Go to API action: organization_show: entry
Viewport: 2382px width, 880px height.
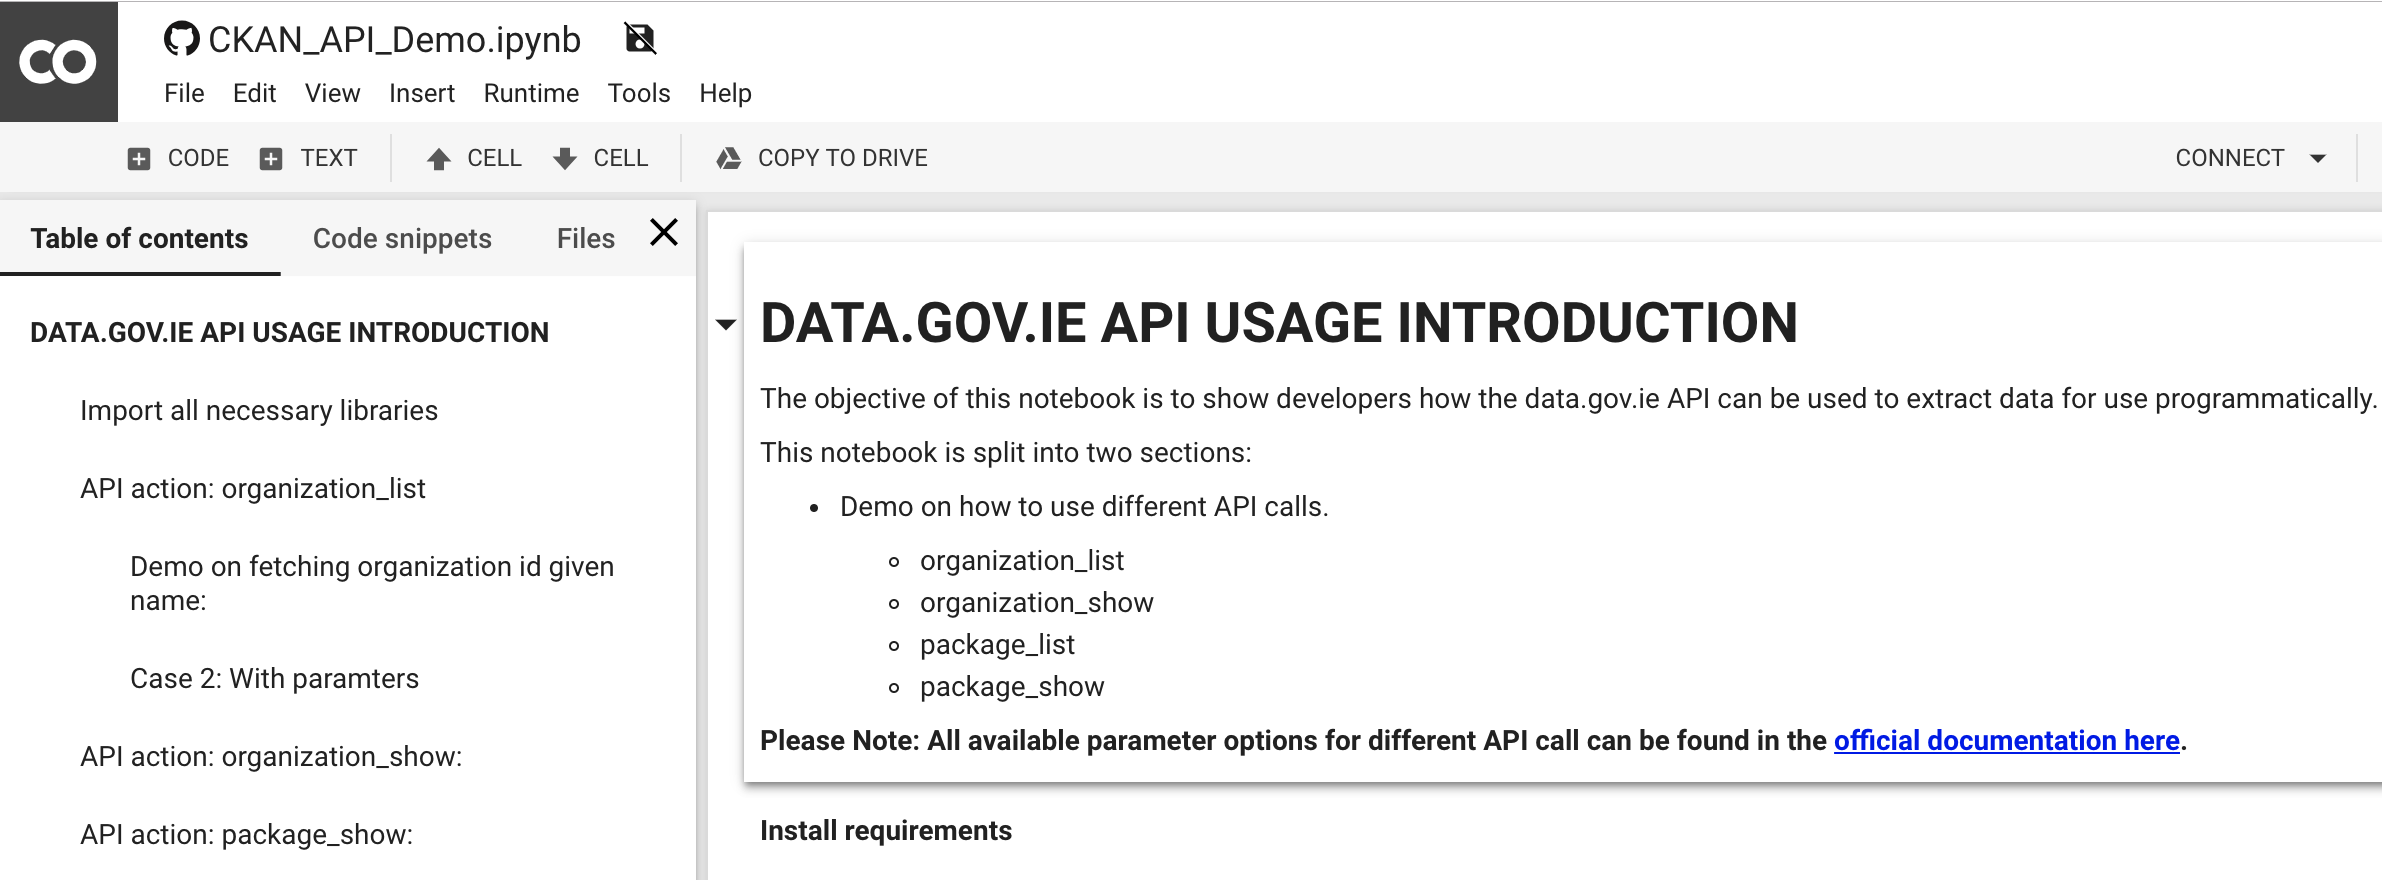point(271,756)
